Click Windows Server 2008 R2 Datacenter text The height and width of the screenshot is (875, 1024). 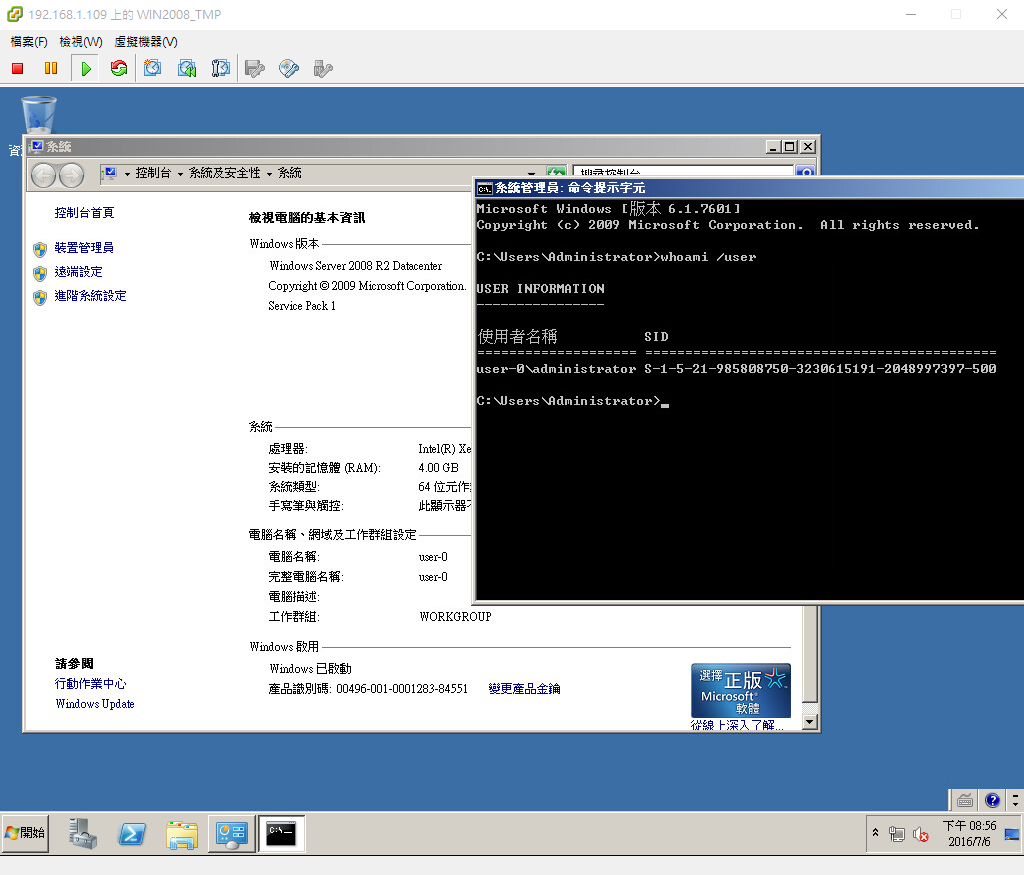(x=355, y=266)
